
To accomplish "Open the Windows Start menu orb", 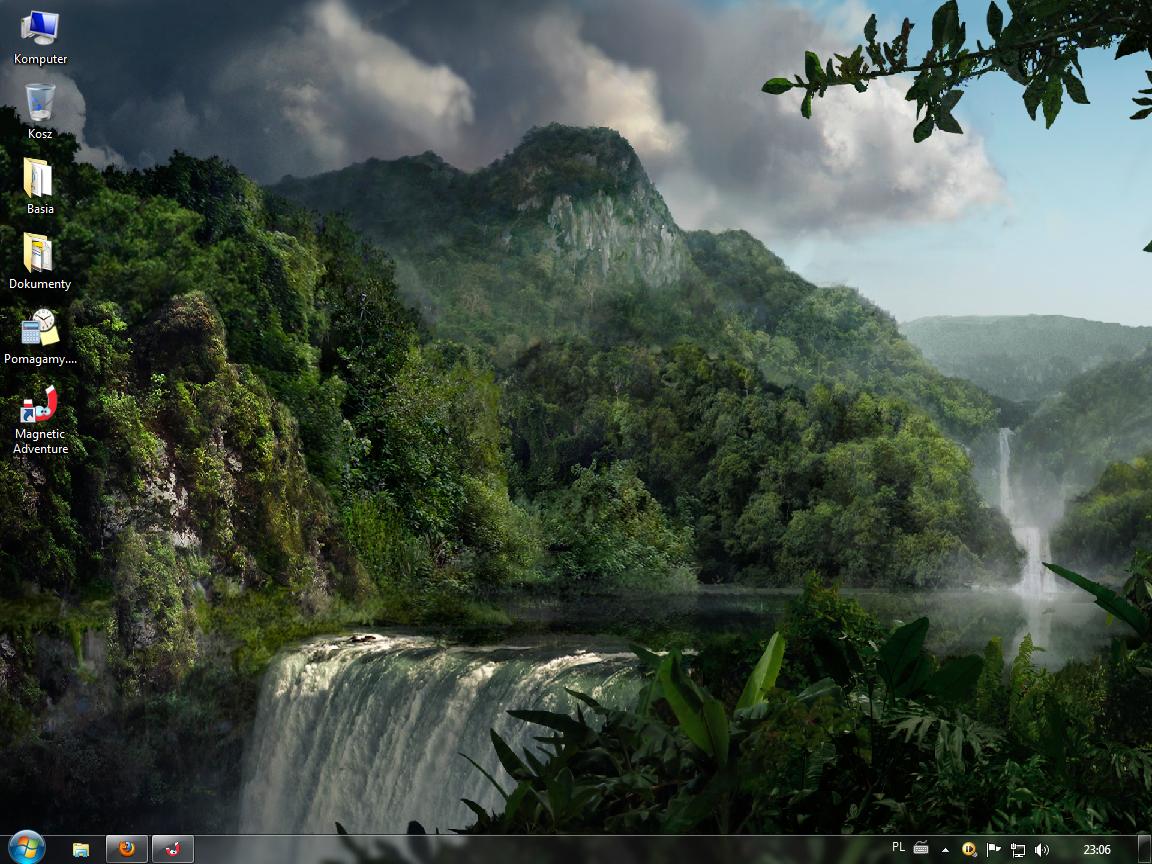I will point(26,848).
